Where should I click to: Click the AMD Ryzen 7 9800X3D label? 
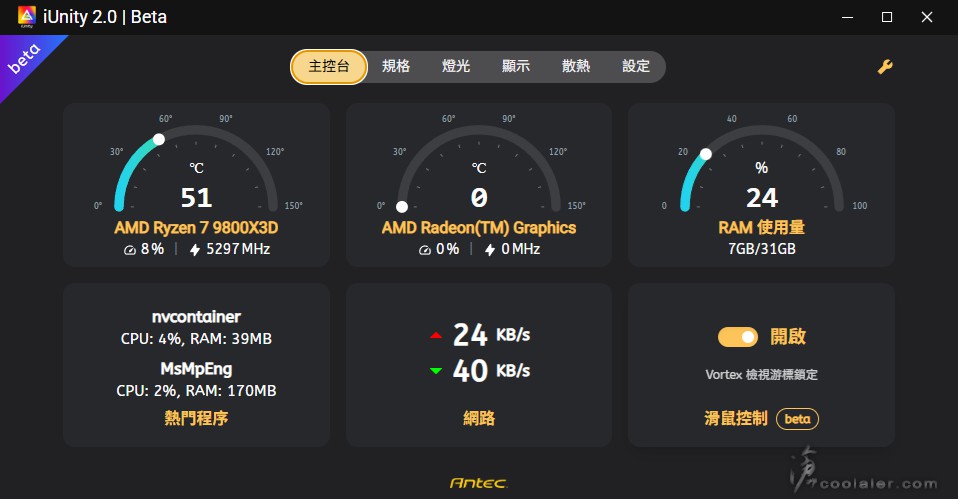(x=196, y=228)
